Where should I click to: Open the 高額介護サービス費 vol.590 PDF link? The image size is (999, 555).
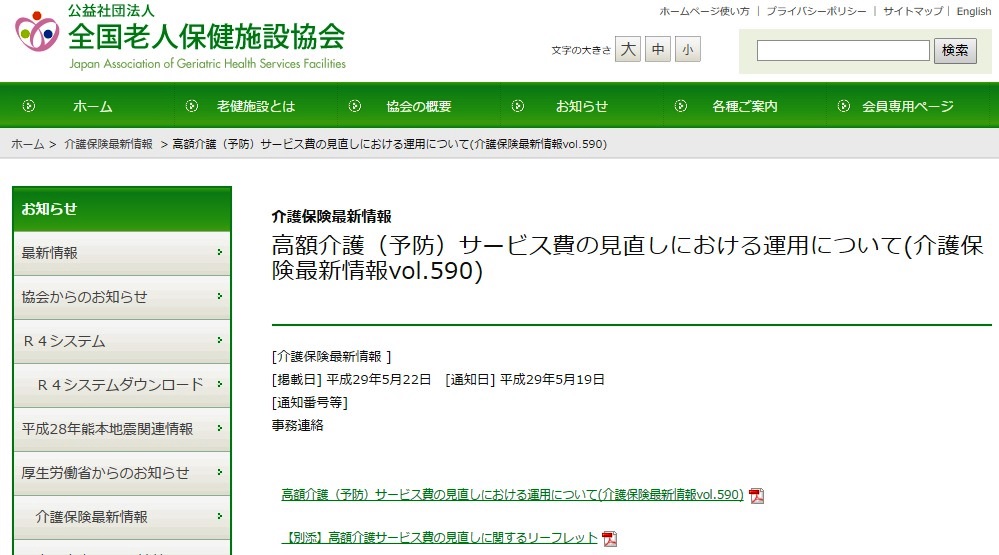coord(512,494)
